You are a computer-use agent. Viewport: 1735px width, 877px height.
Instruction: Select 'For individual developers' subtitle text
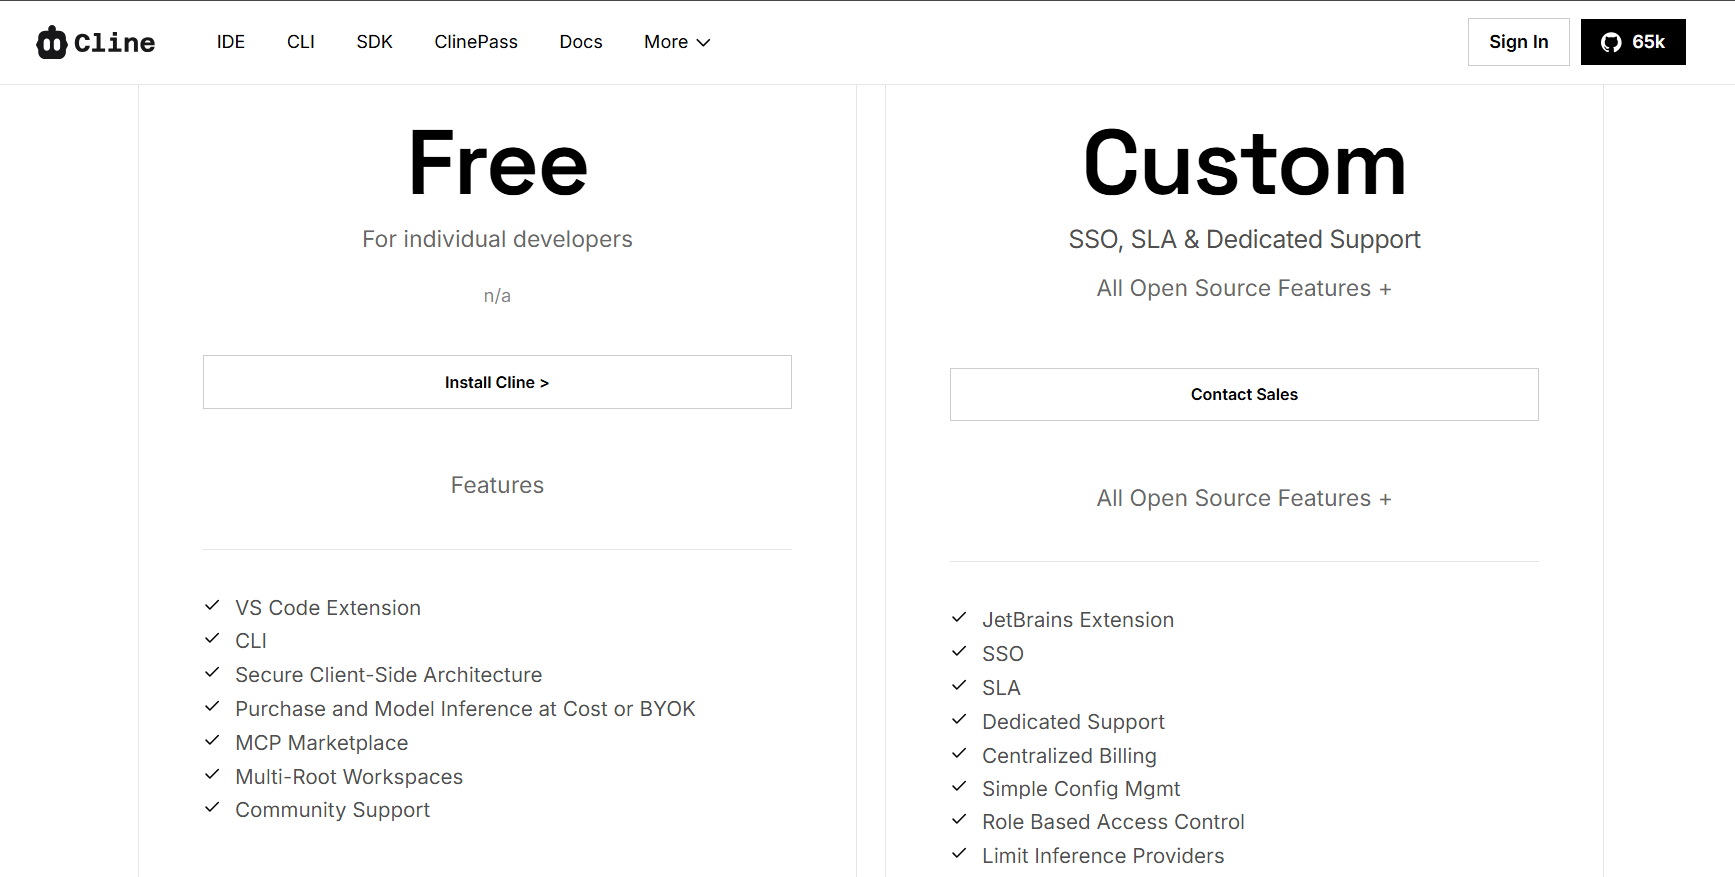(x=497, y=239)
